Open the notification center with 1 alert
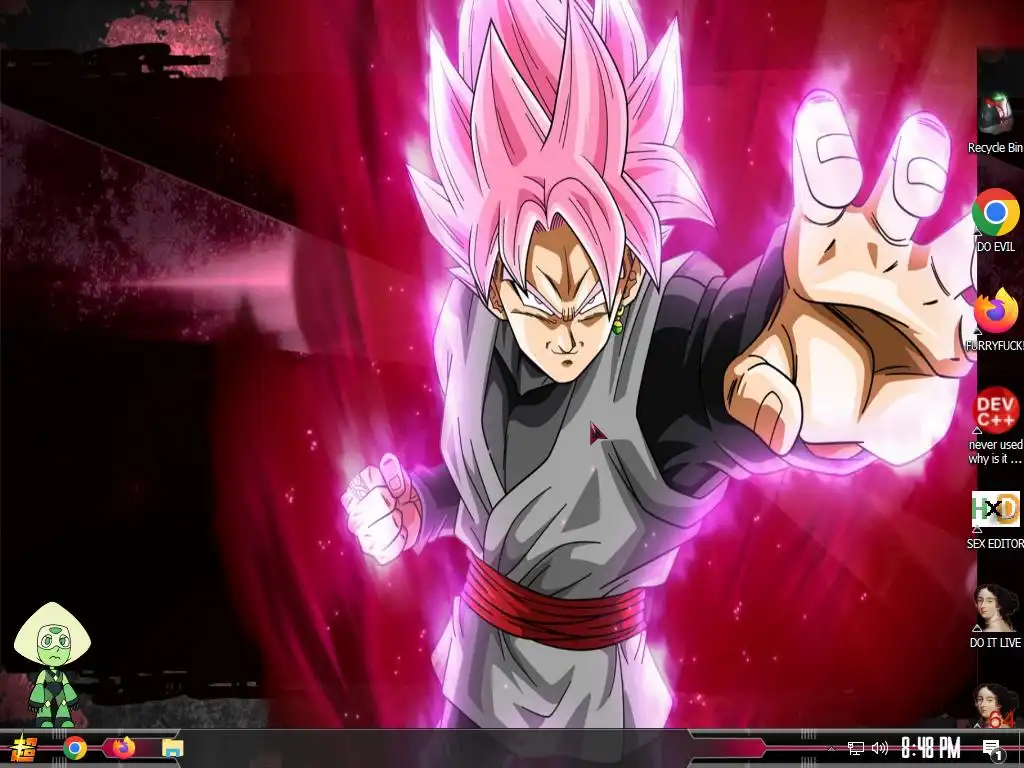Viewport: 1024px width, 768px height. (x=993, y=749)
